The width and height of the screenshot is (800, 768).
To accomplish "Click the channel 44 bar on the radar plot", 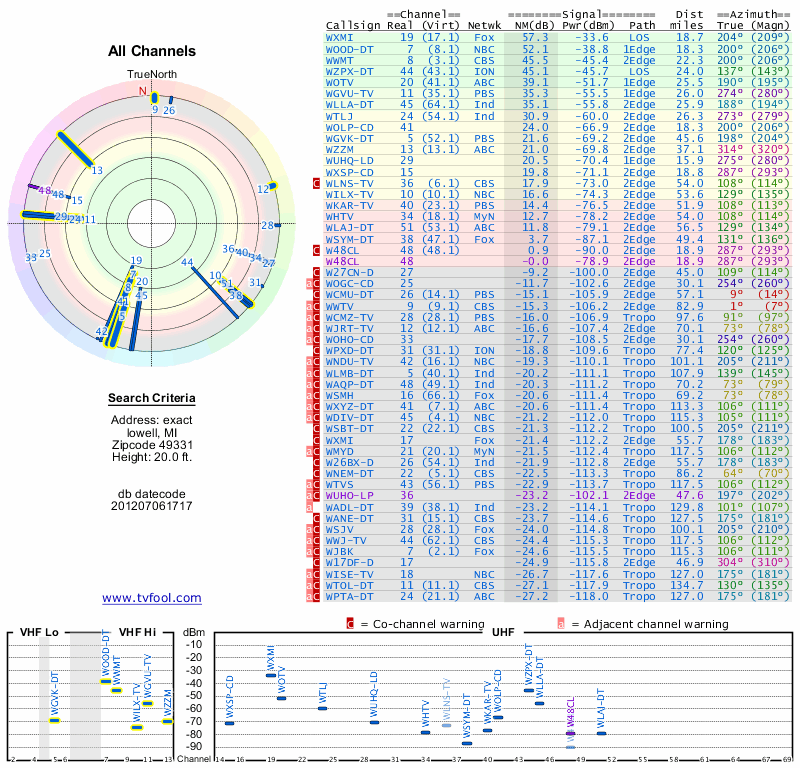I will (215, 292).
